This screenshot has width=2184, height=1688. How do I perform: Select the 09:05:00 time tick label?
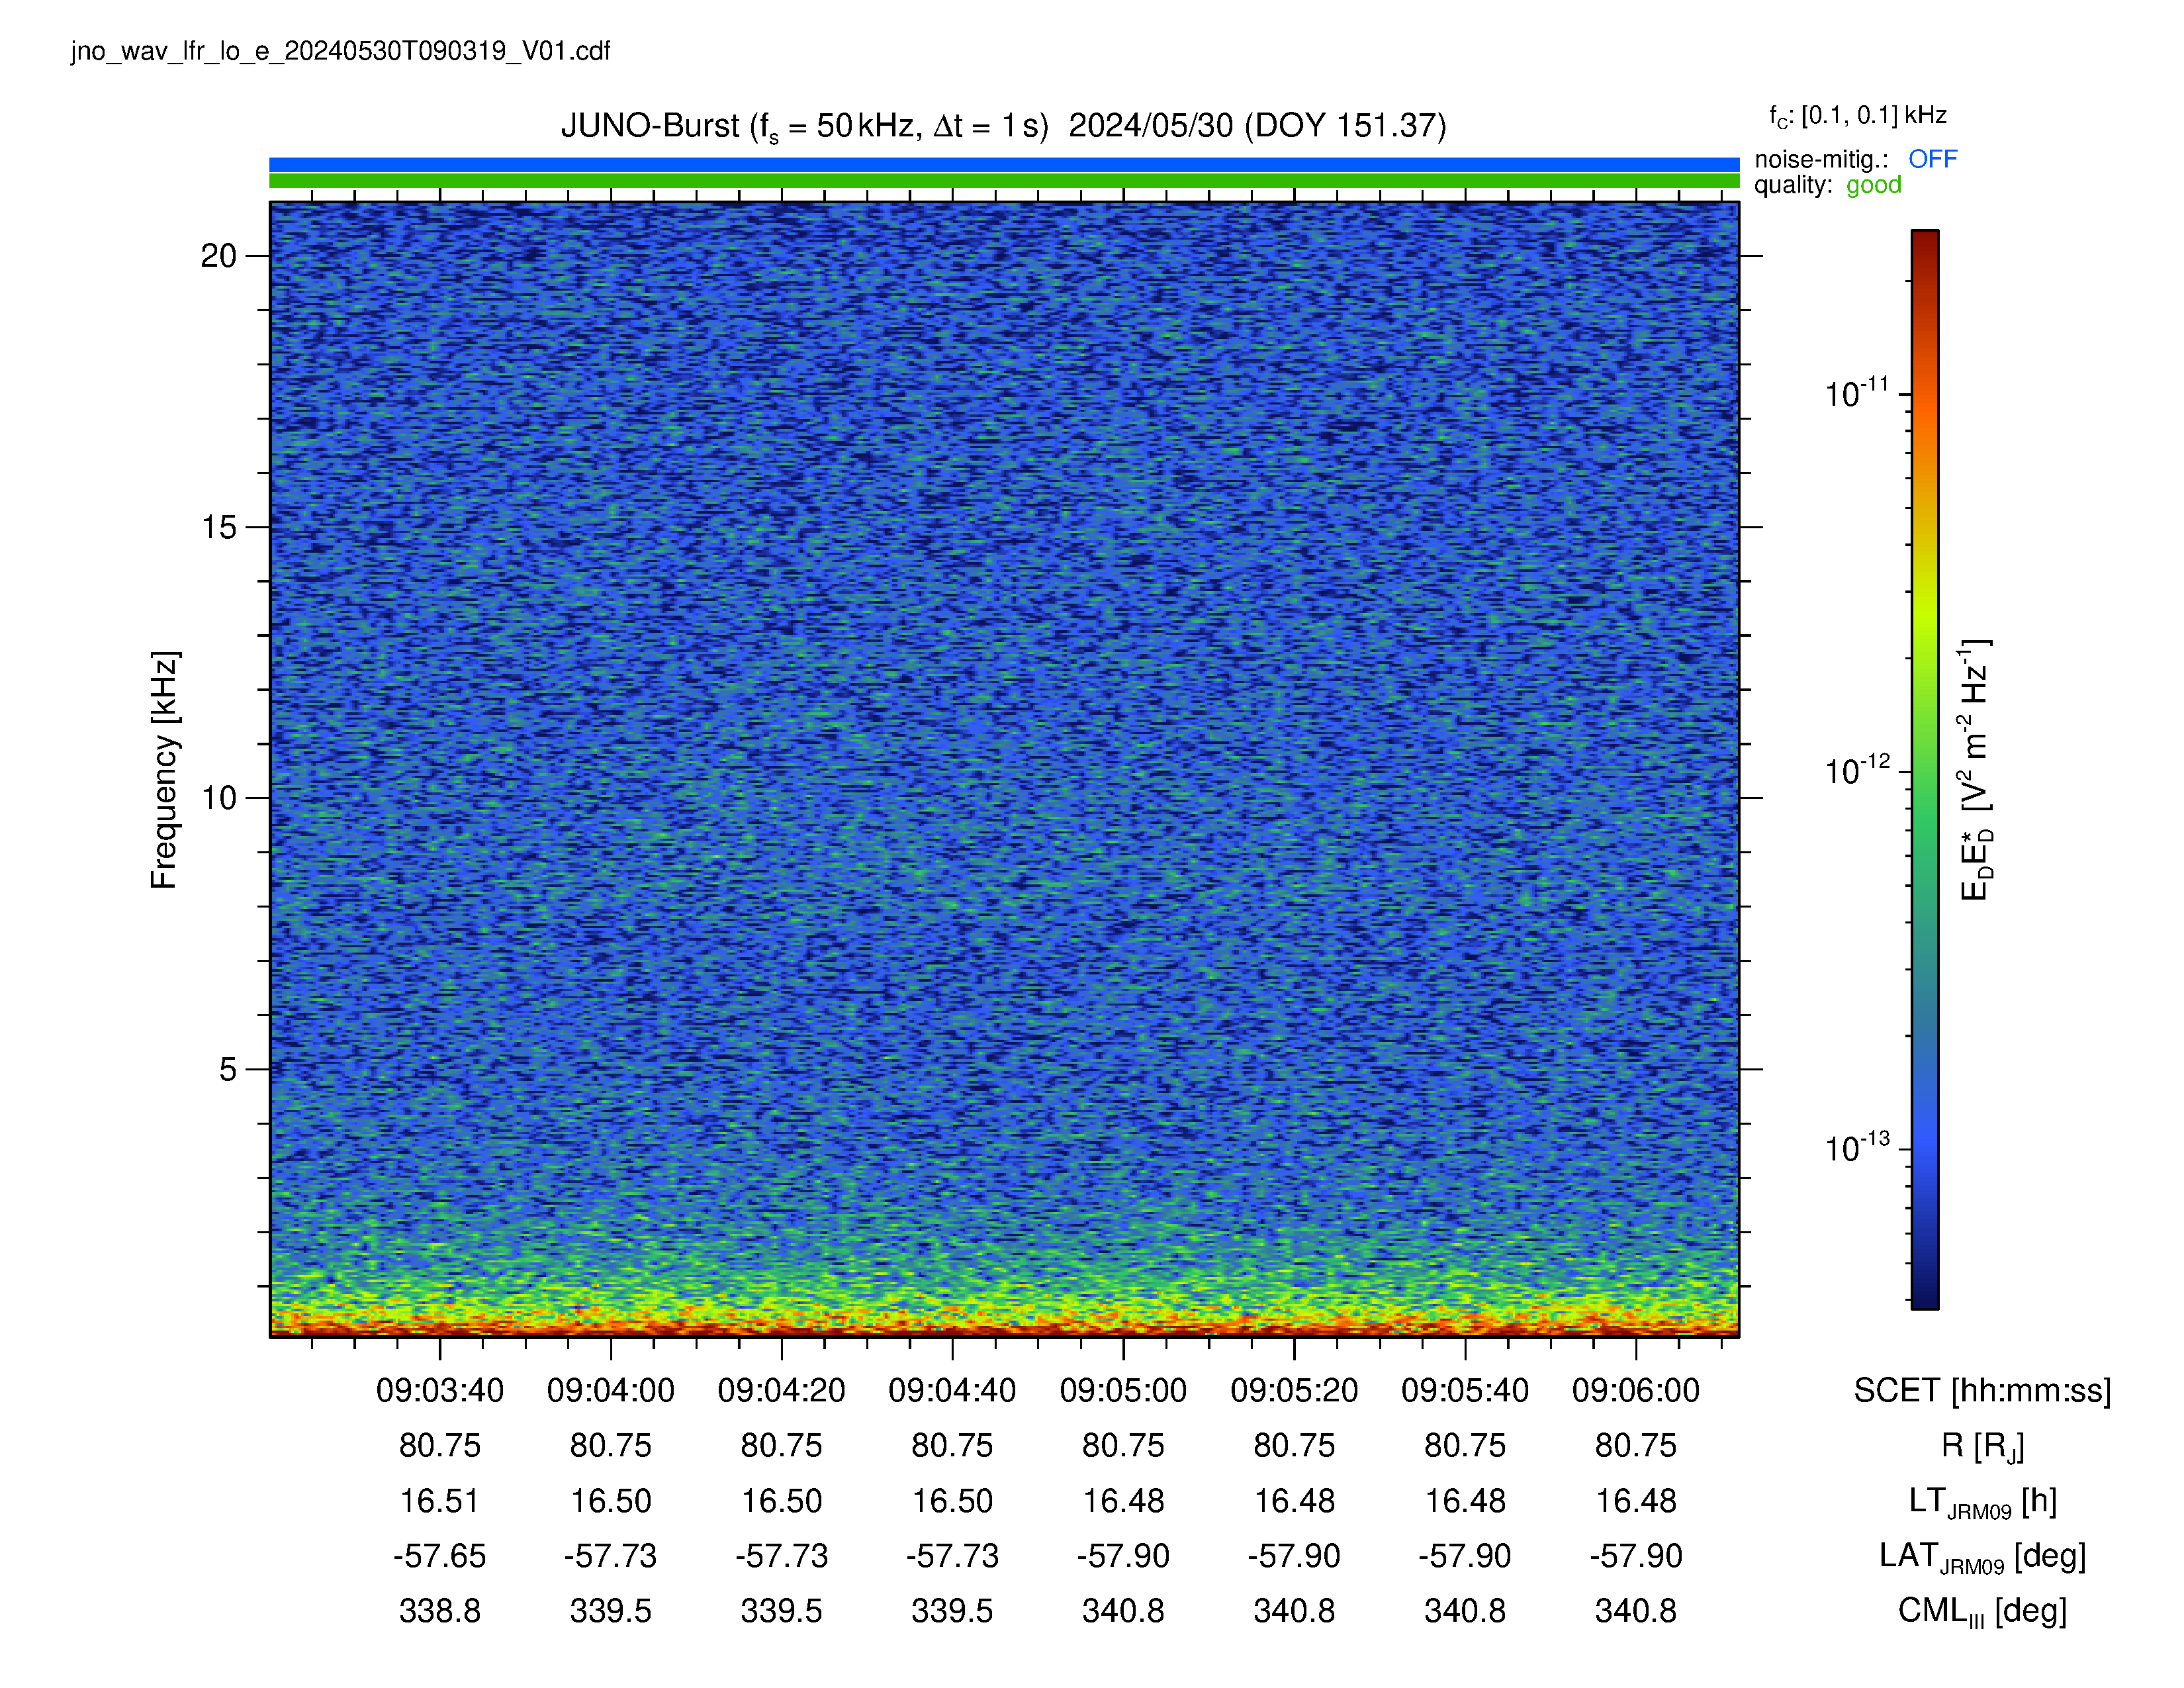[x=1123, y=1390]
